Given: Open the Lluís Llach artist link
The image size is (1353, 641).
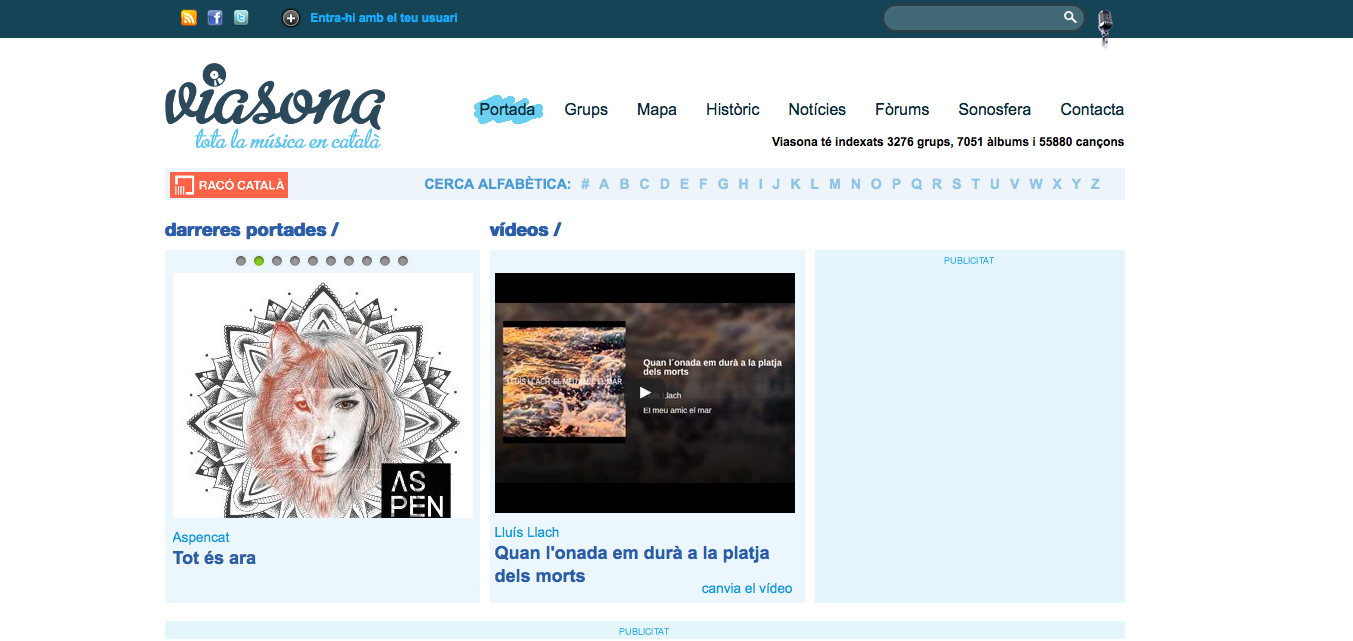Looking at the screenshot, I should click(x=527, y=532).
